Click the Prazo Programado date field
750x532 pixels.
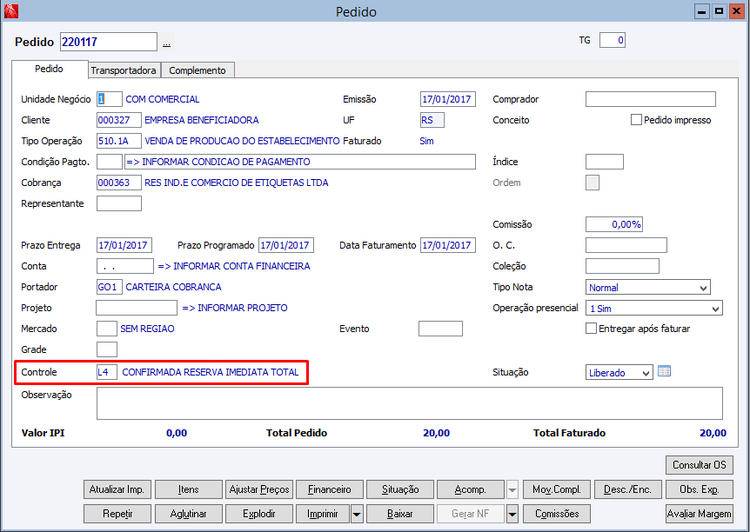pyautogui.click(x=286, y=245)
